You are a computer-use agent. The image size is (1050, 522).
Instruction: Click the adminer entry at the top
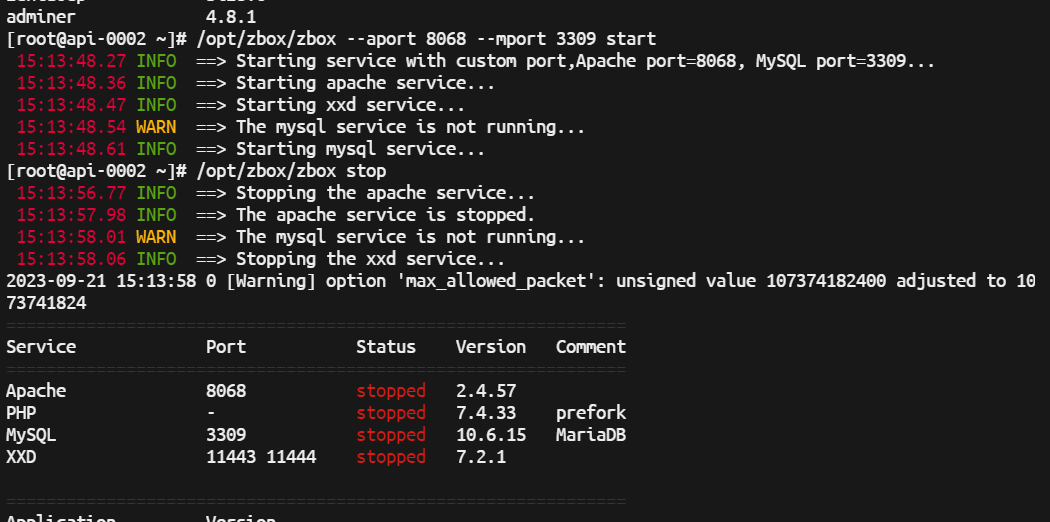click(40, 17)
